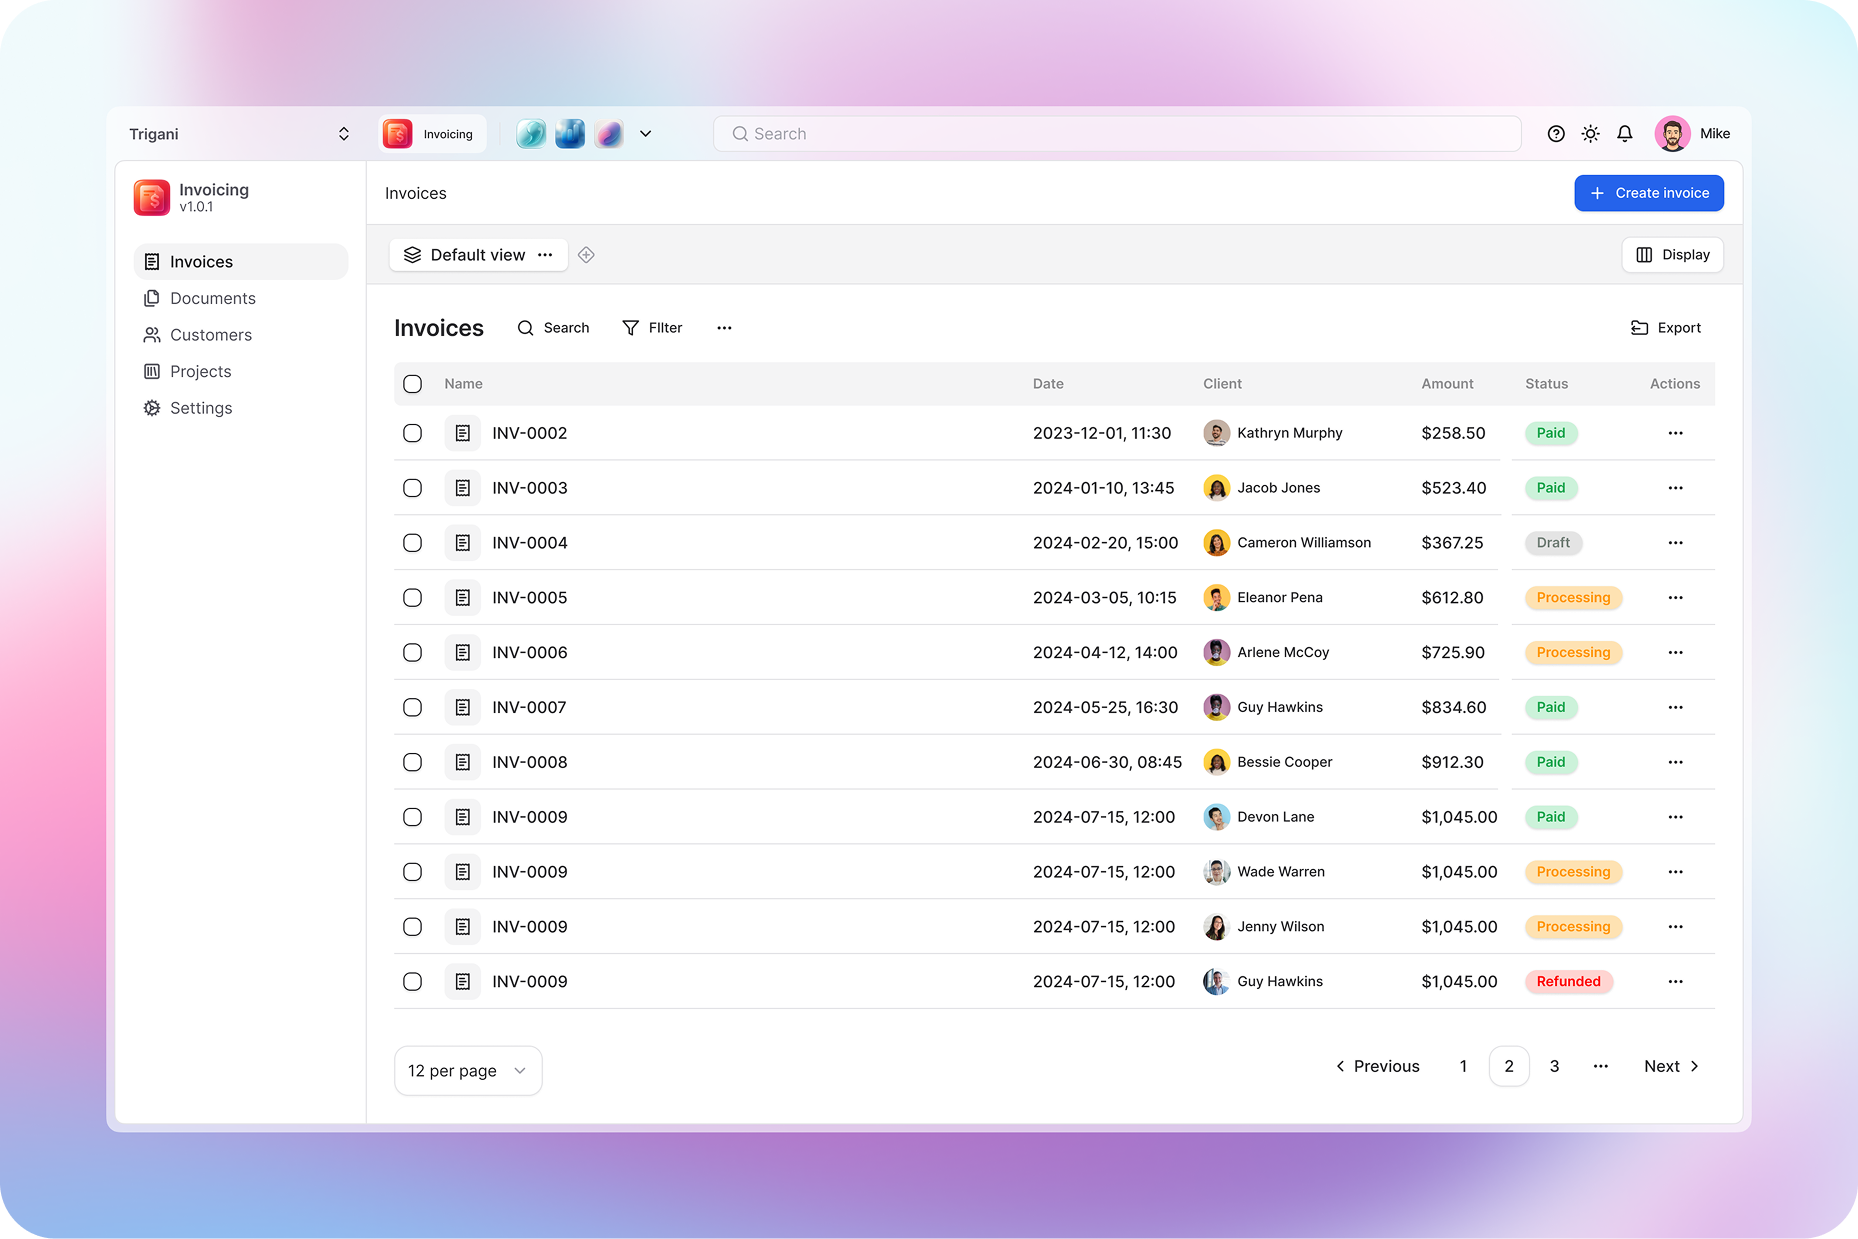Click the Create invoice button
This screenshot has width=1858, height=1239.
click(1648, 192)
